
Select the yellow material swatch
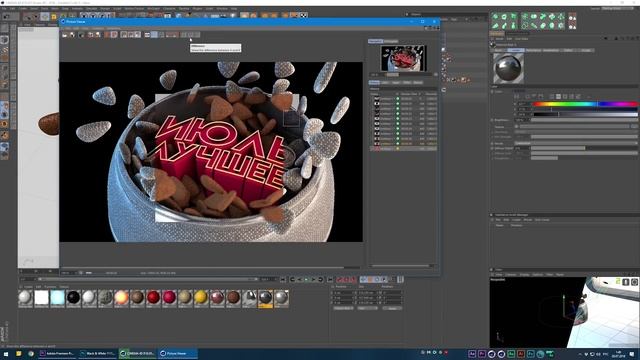point(200,298)
